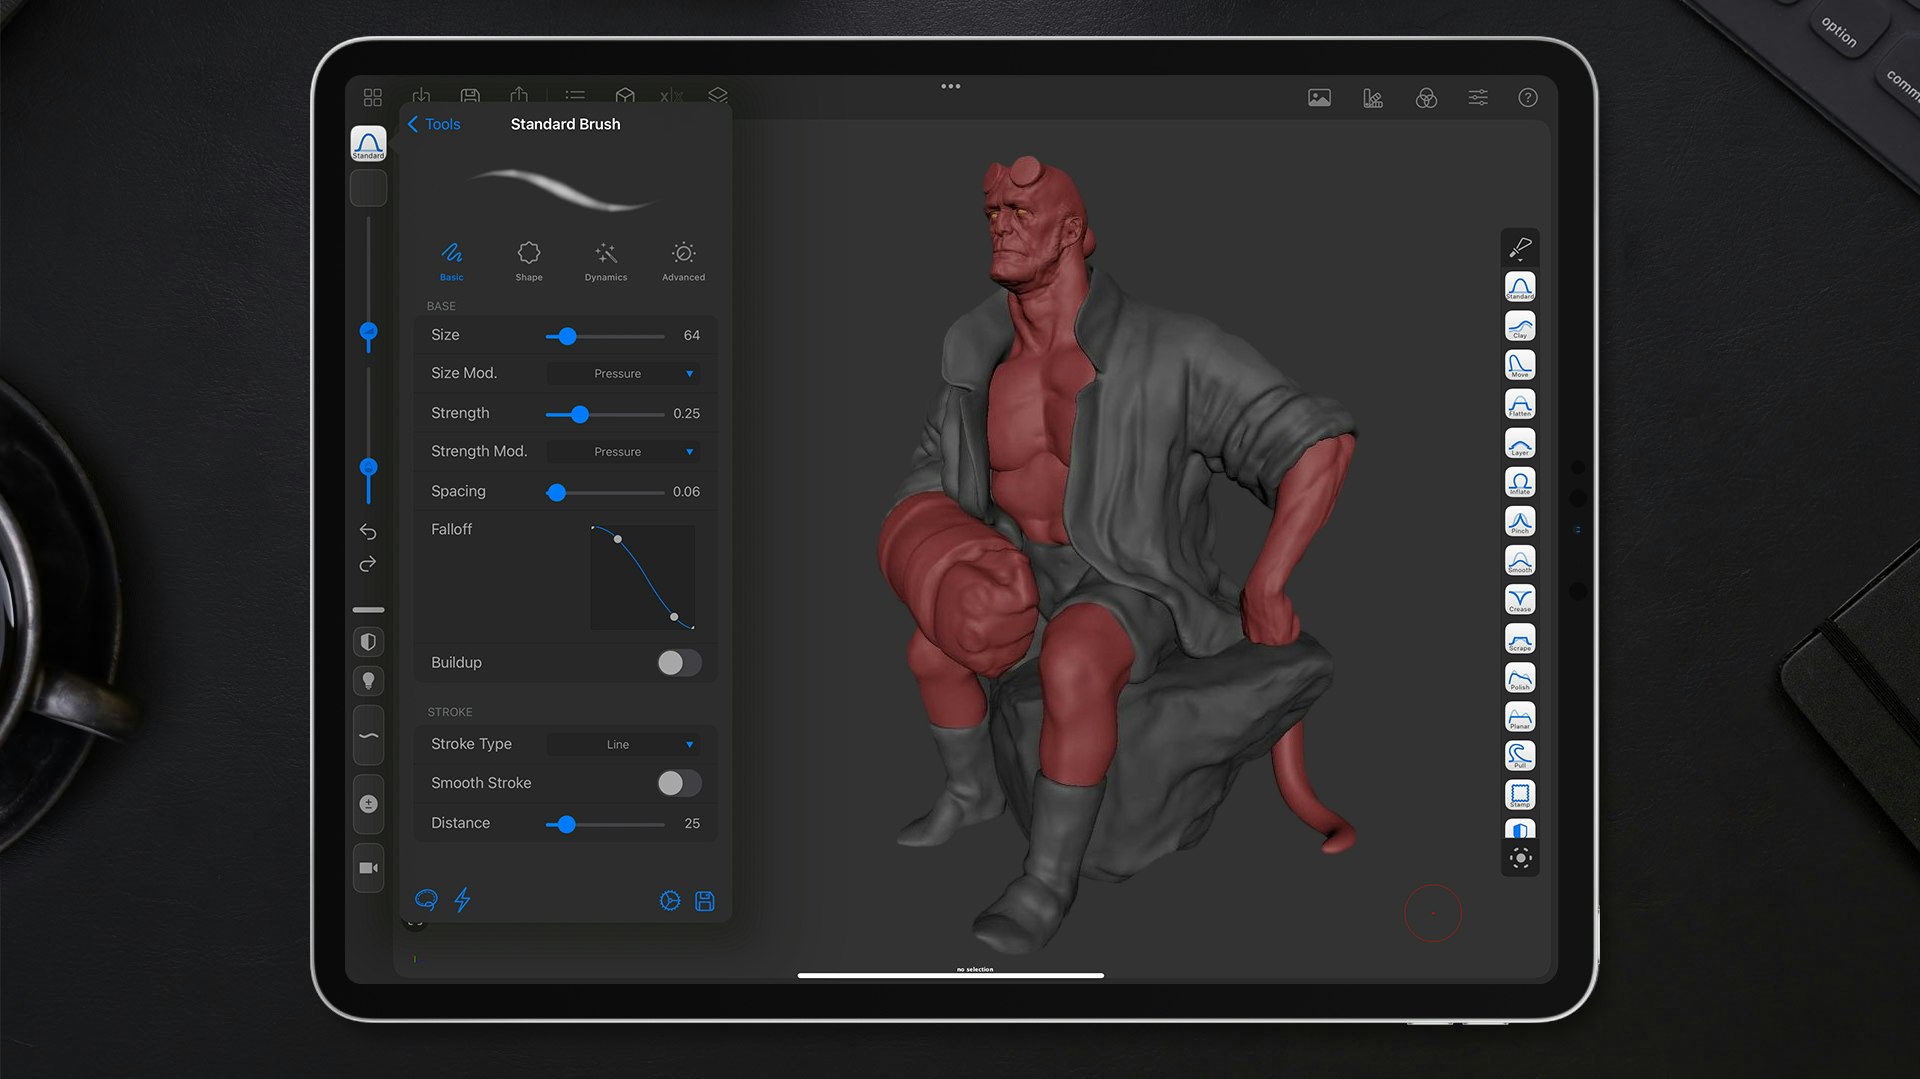The width and height of the screenshot is (1920, 1079).
Task: Open the grid menu icon at top-left
Action: (373, 97)
